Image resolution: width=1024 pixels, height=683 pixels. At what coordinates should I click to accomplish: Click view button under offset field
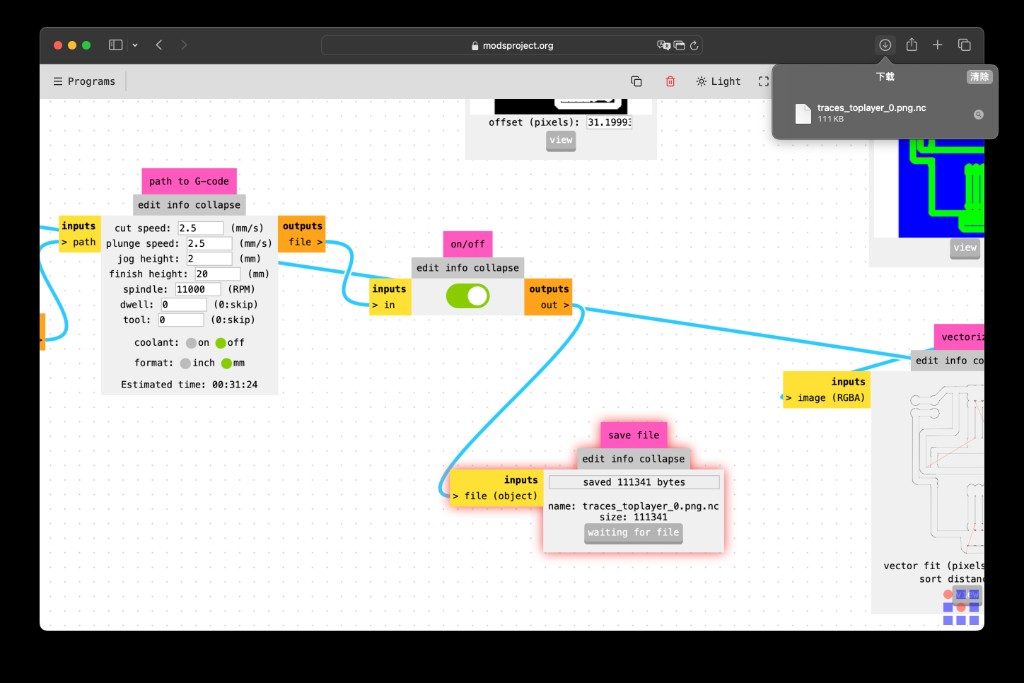[x=561, y=140]
